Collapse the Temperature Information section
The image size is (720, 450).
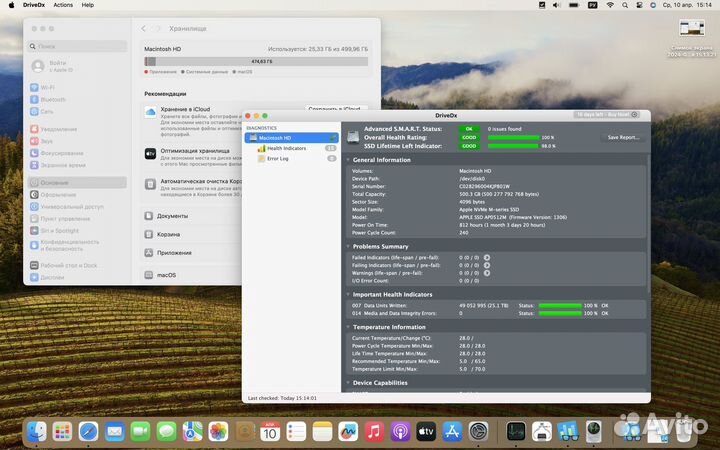click(x=348, y=327)
